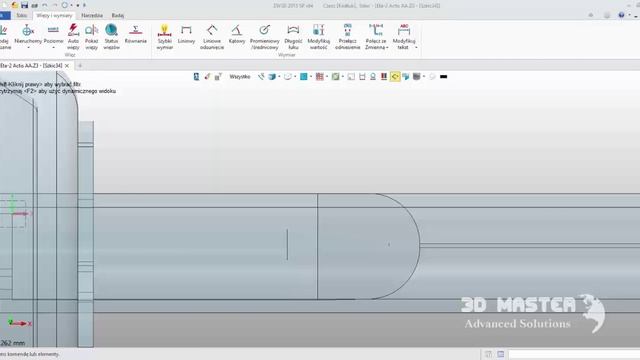Expand dropdown next to blue square icon
The height and width of the screenshot is (360, 640).
(311, 77)
